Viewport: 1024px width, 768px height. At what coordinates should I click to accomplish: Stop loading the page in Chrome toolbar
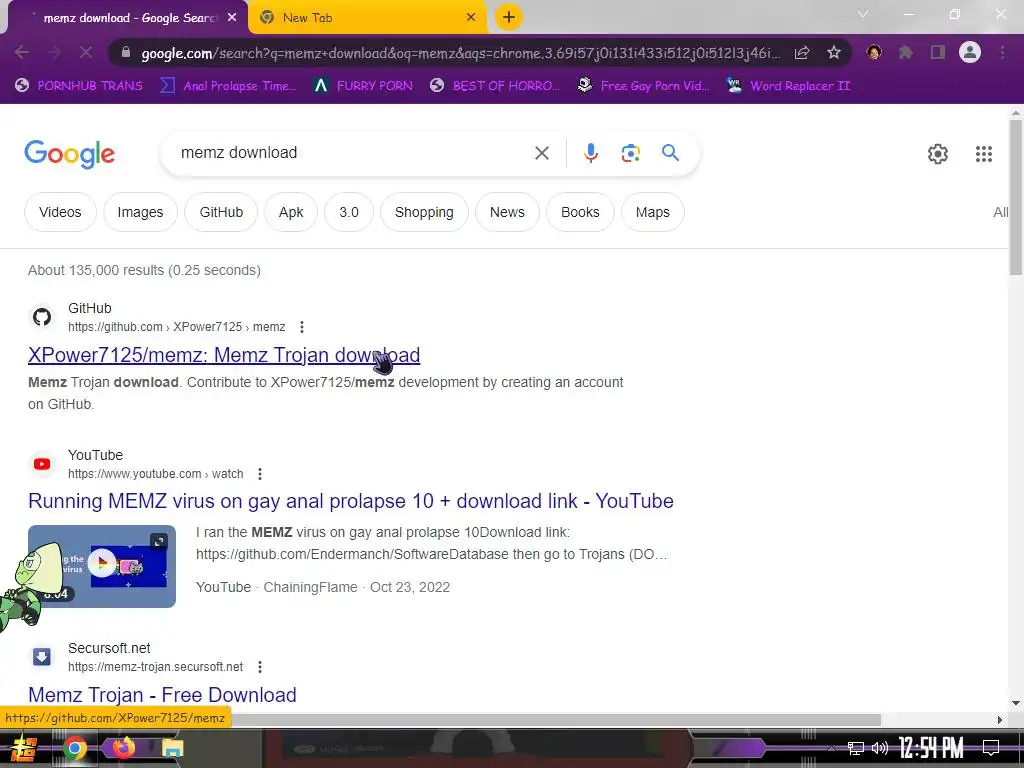(x=86, y=52)
